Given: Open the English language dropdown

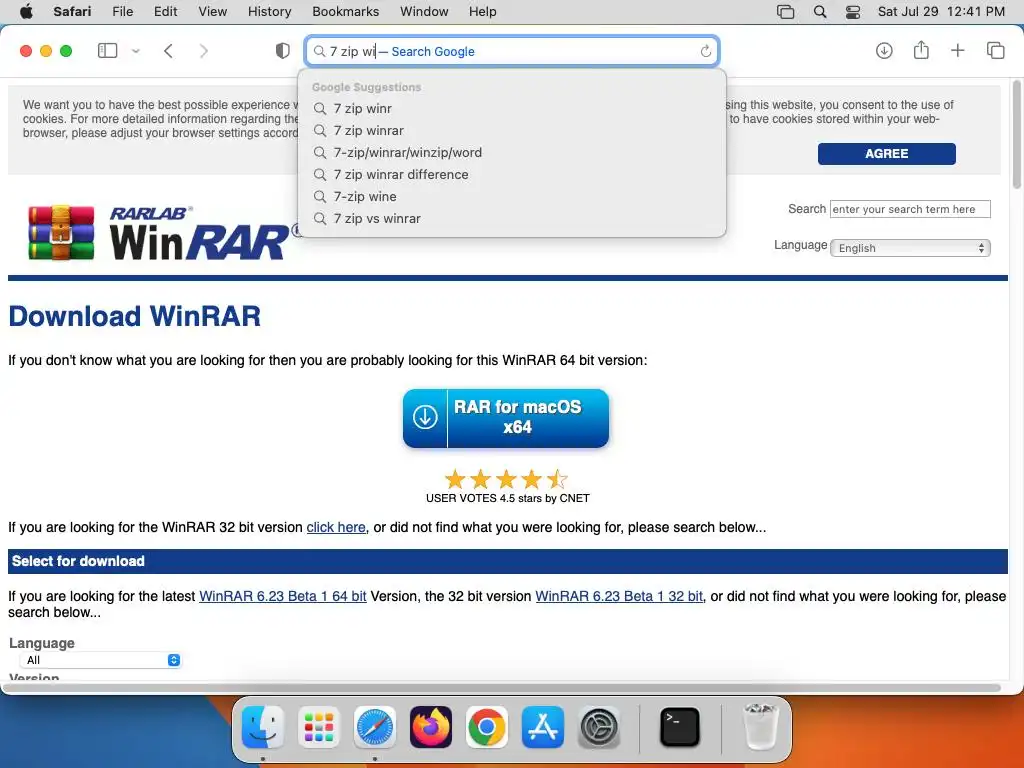Looking at the screenshot, I should click(910, 248).
